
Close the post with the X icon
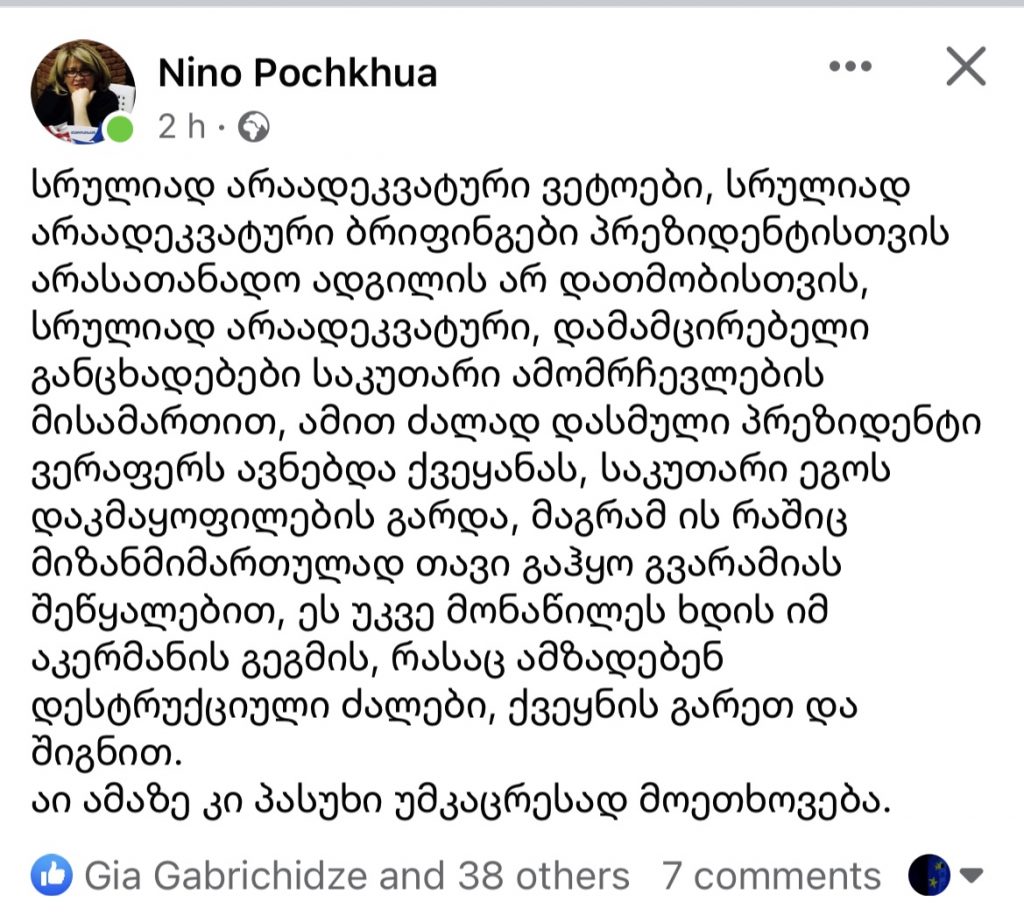966,67
